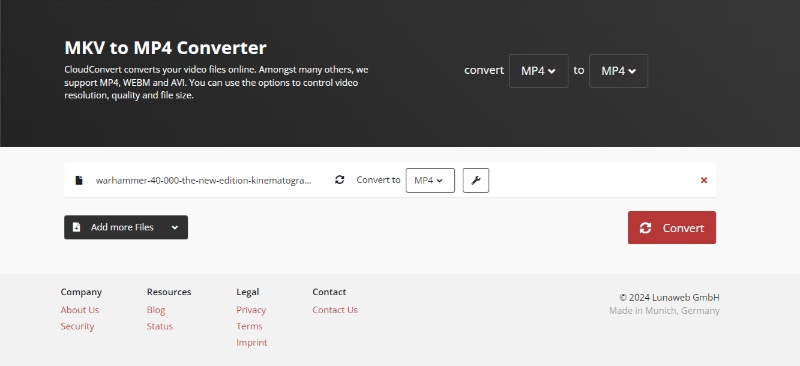Viewport: 800px width, 366px height.
Task: Expand the Add more Files arrow menu
Action: pyautogui.click(x=174, y=227)
